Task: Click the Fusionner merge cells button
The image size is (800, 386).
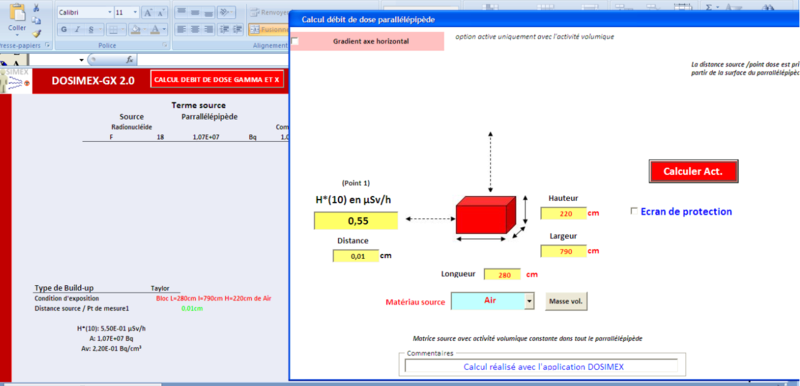Action: click(269, 30)
